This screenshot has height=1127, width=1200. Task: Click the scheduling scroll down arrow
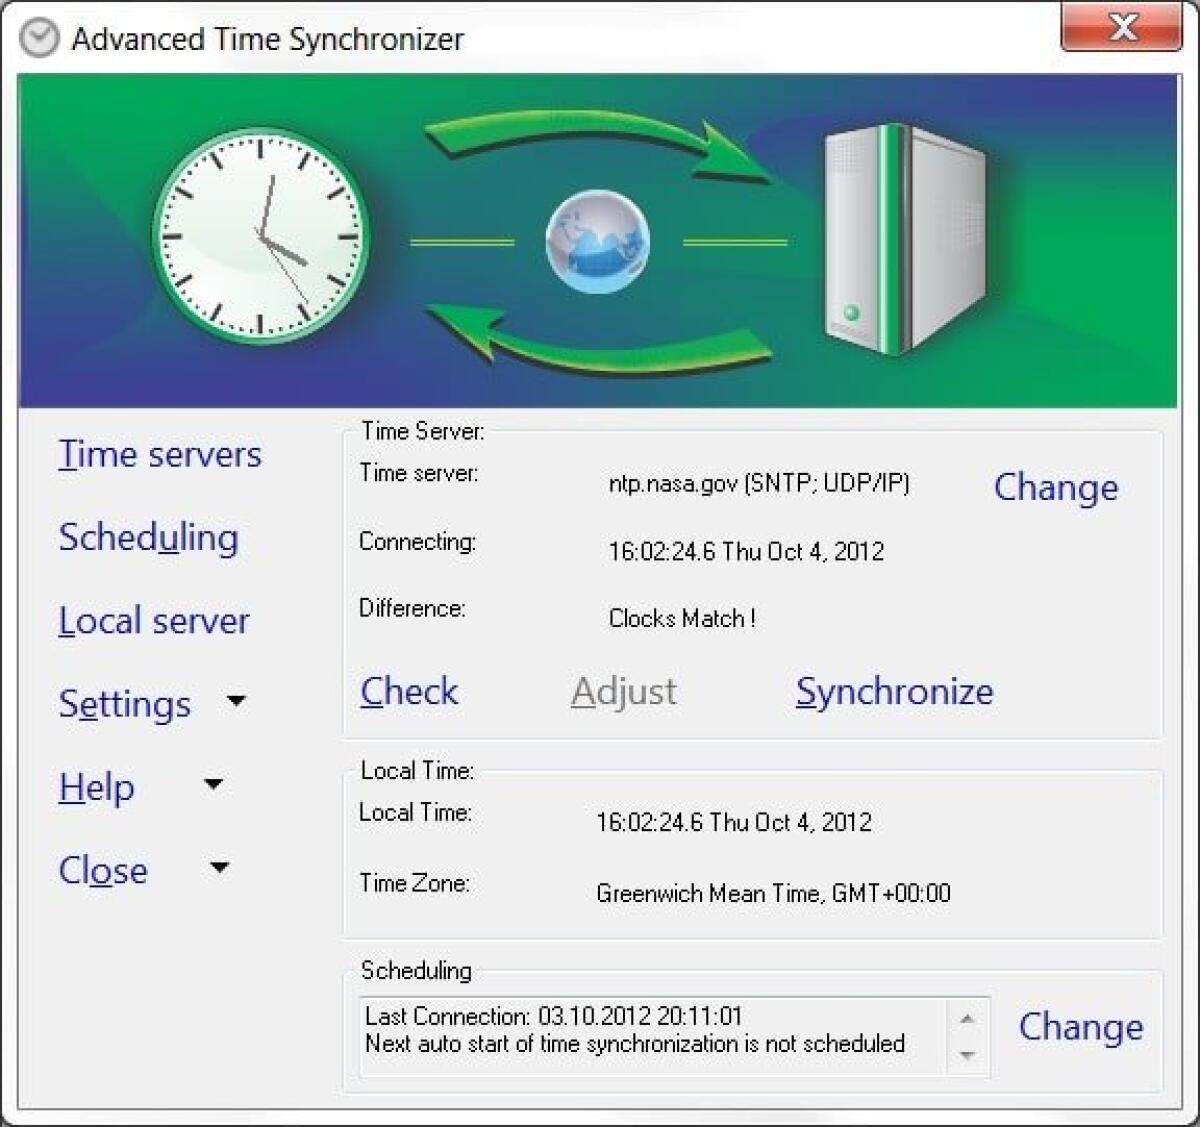(x=965, y=1057)
